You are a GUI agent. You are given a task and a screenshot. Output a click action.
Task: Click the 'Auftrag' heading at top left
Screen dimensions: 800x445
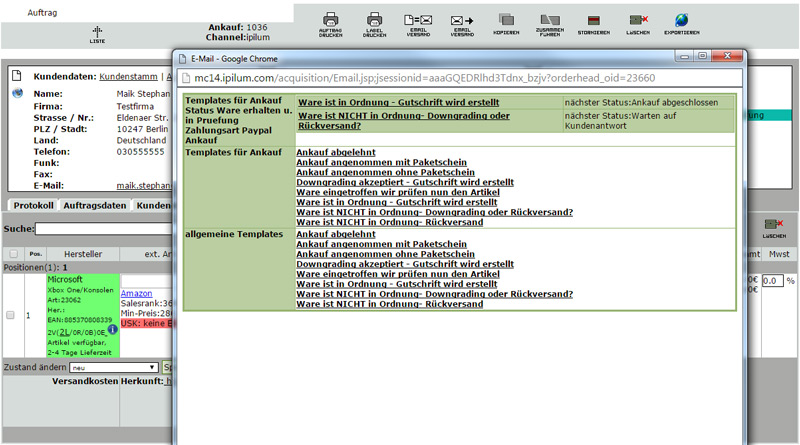pyautogui.click(x=42, y=12)
